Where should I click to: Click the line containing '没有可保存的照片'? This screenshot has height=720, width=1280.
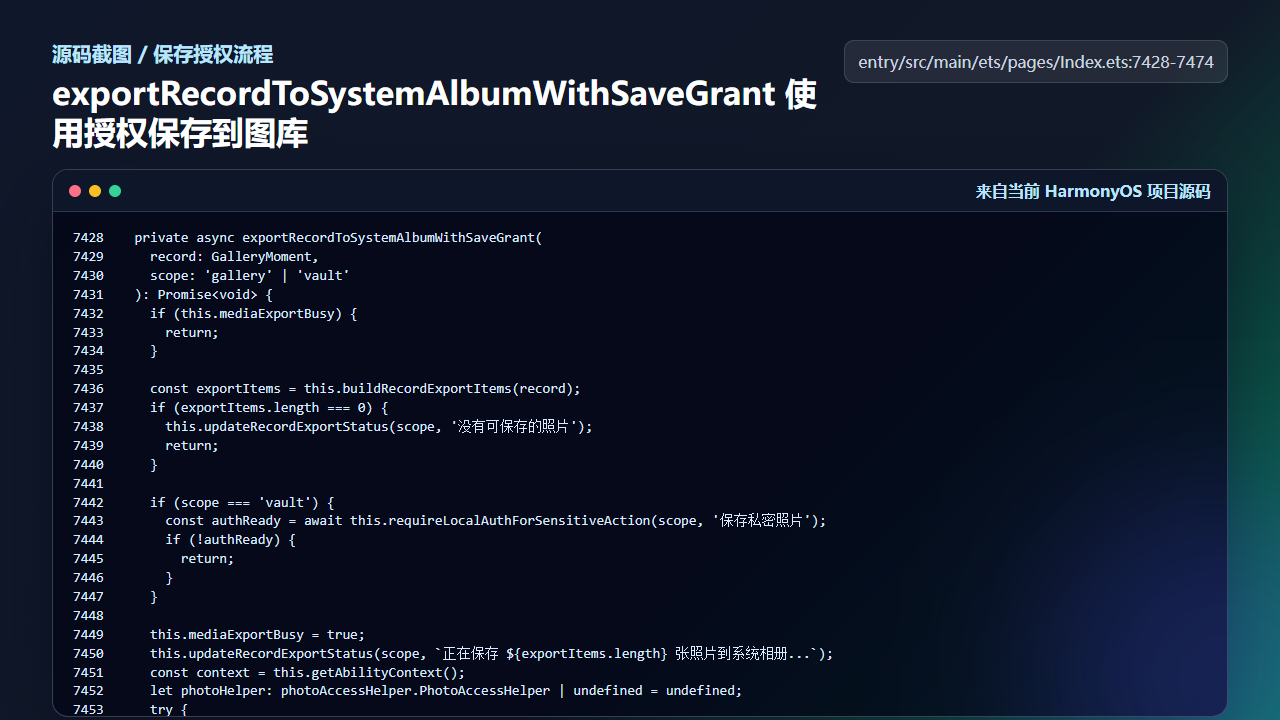coord(379,427)
